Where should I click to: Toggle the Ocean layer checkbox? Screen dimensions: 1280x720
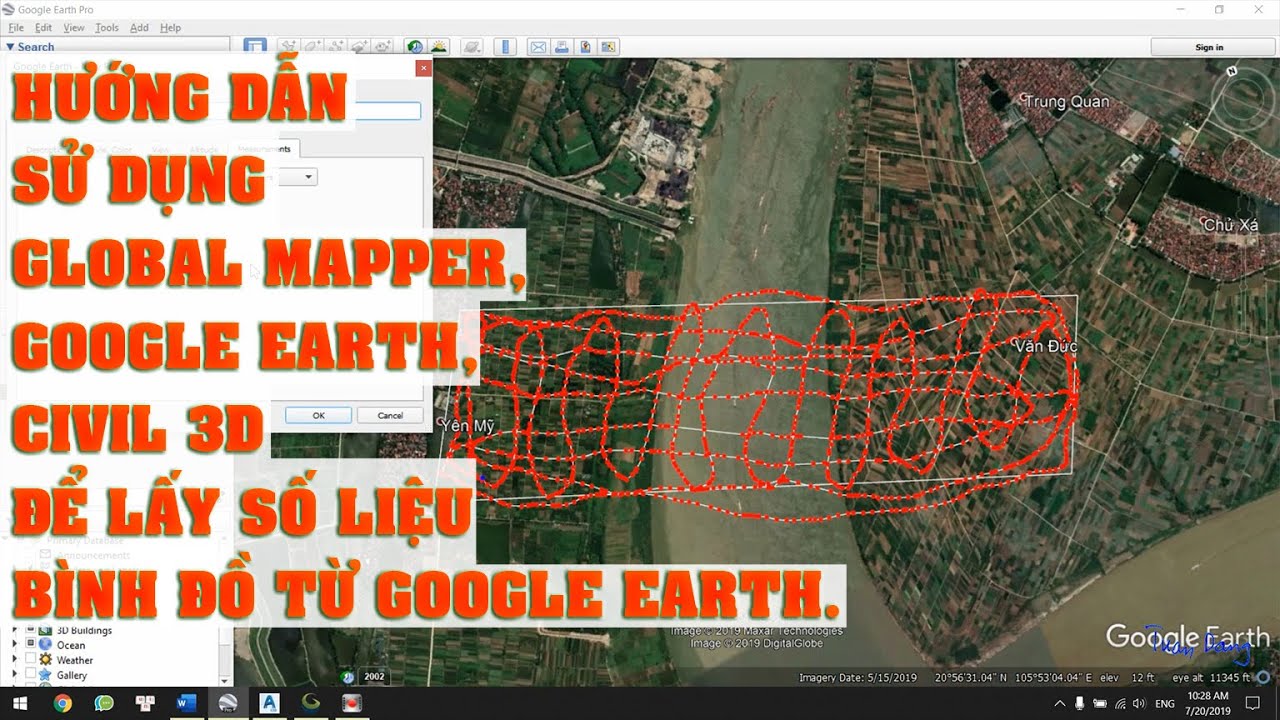pyautogui.click(x=30, y=645)
